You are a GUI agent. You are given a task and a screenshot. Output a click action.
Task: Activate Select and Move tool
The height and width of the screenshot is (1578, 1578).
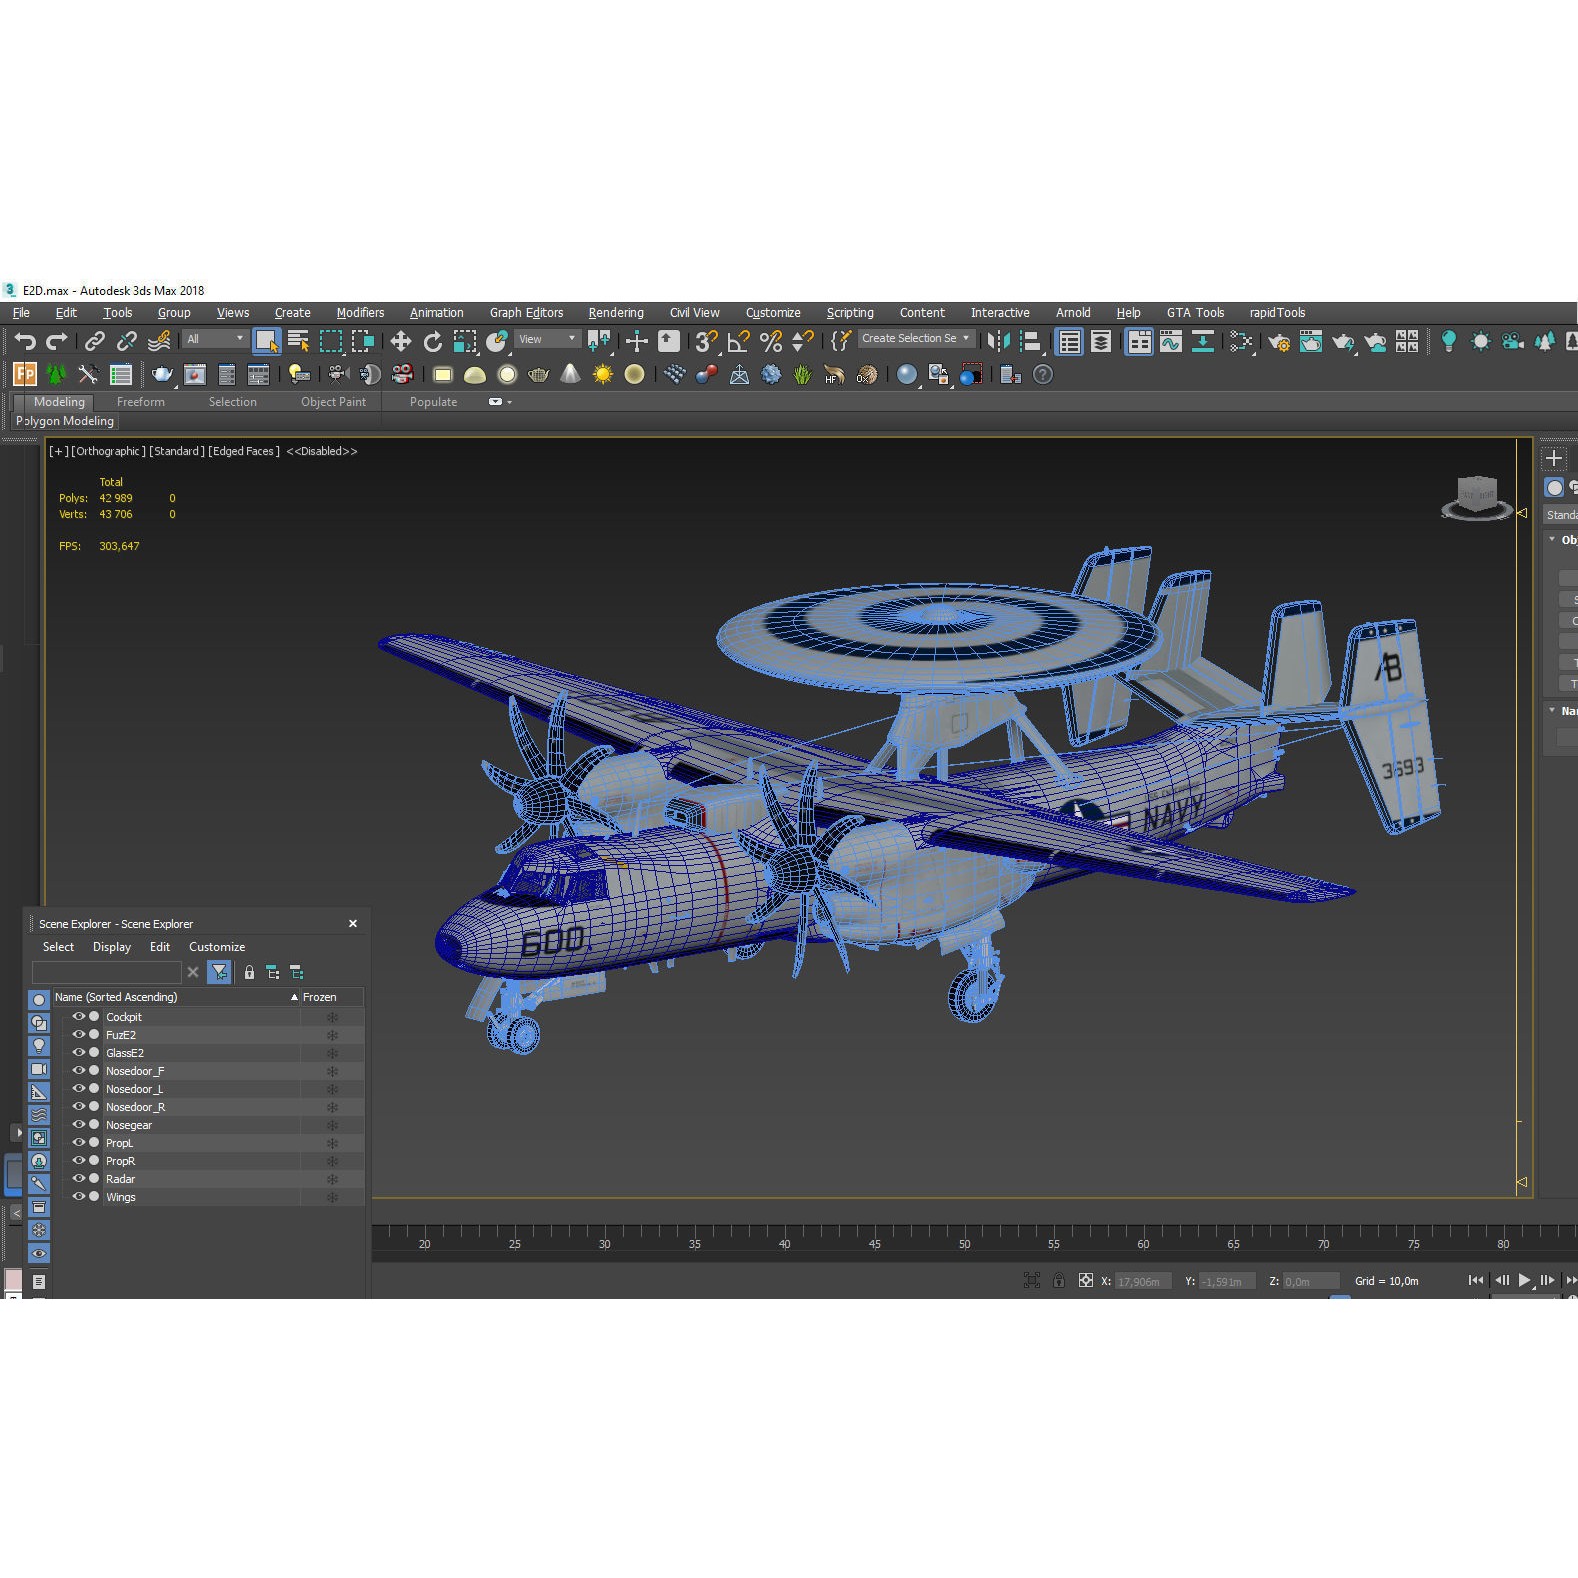(401, 342)
